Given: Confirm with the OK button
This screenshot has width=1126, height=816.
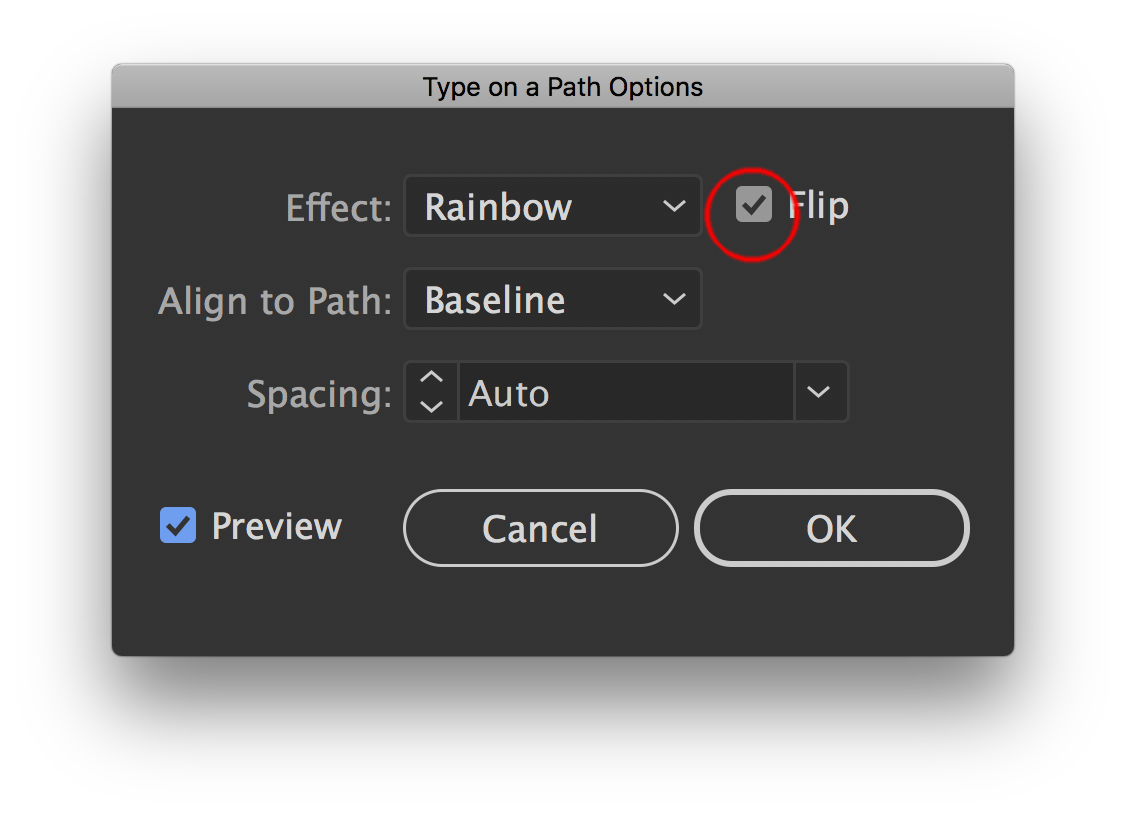Looking at the screenshot, I should pos(832,528).
